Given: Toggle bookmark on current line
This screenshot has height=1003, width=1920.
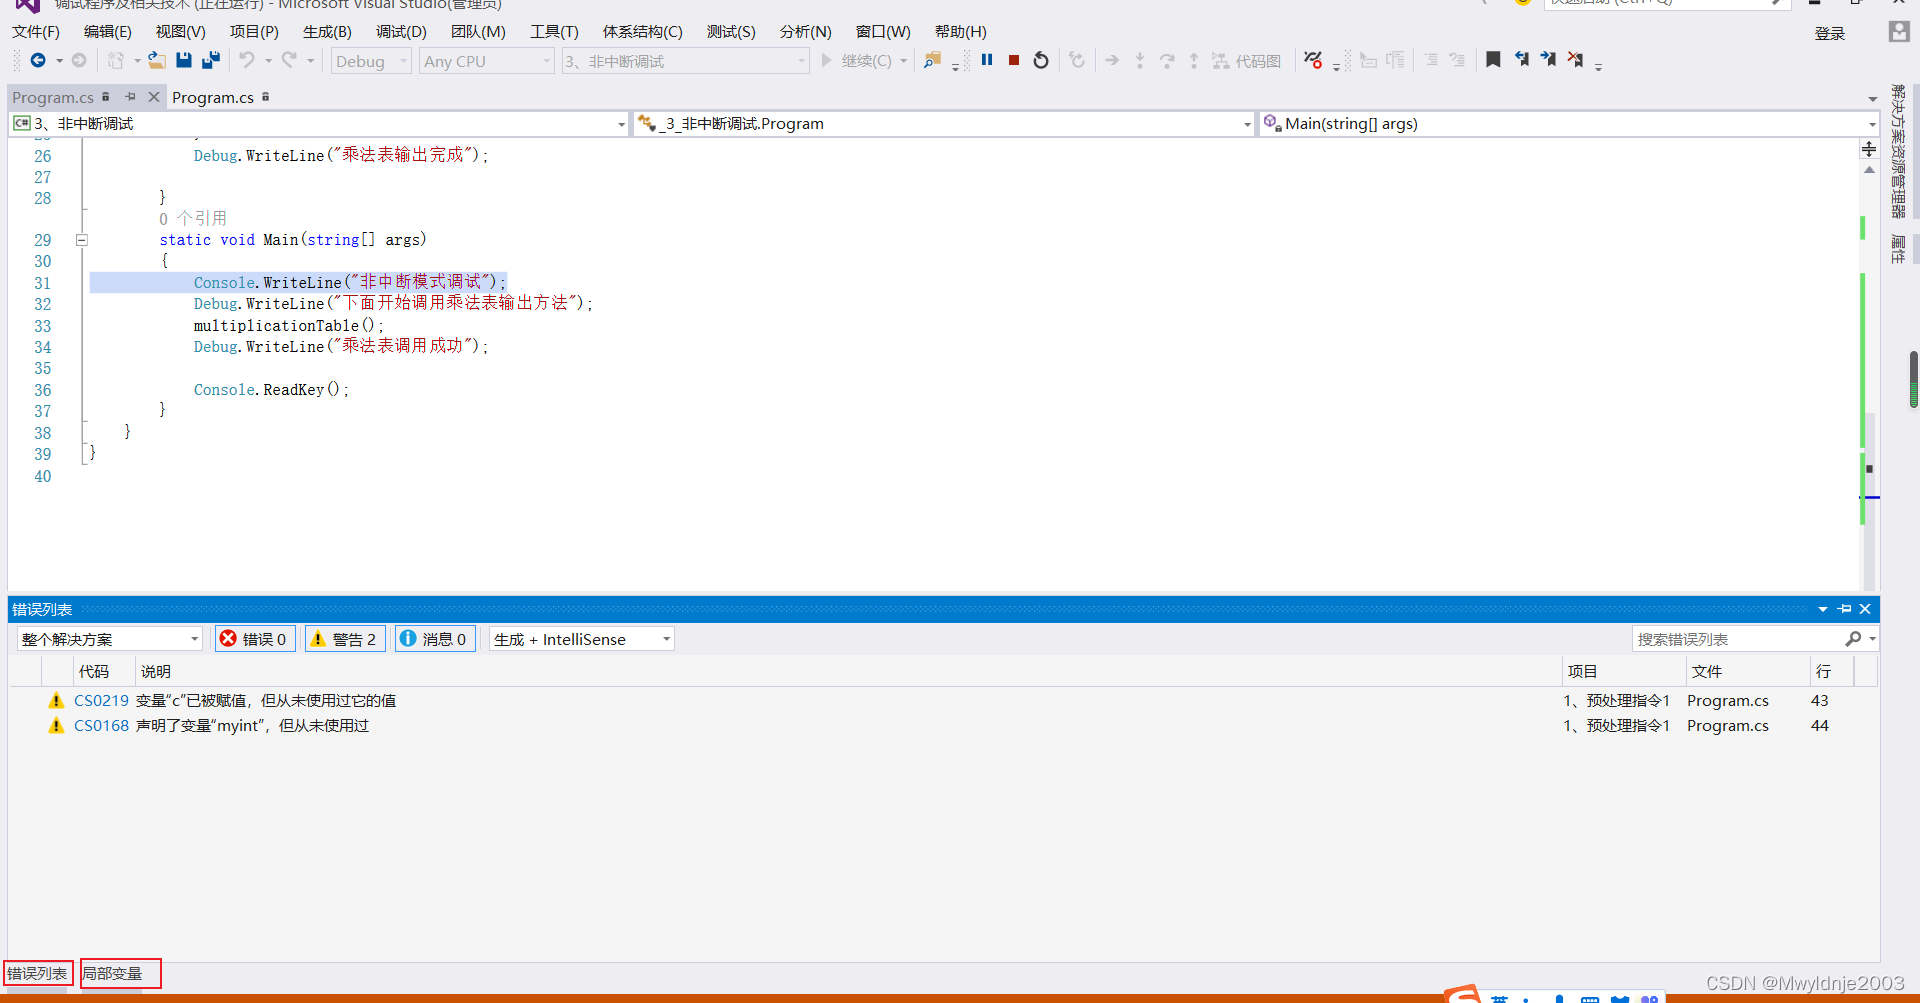Looking at the screenshot, I should [1493, 60].
